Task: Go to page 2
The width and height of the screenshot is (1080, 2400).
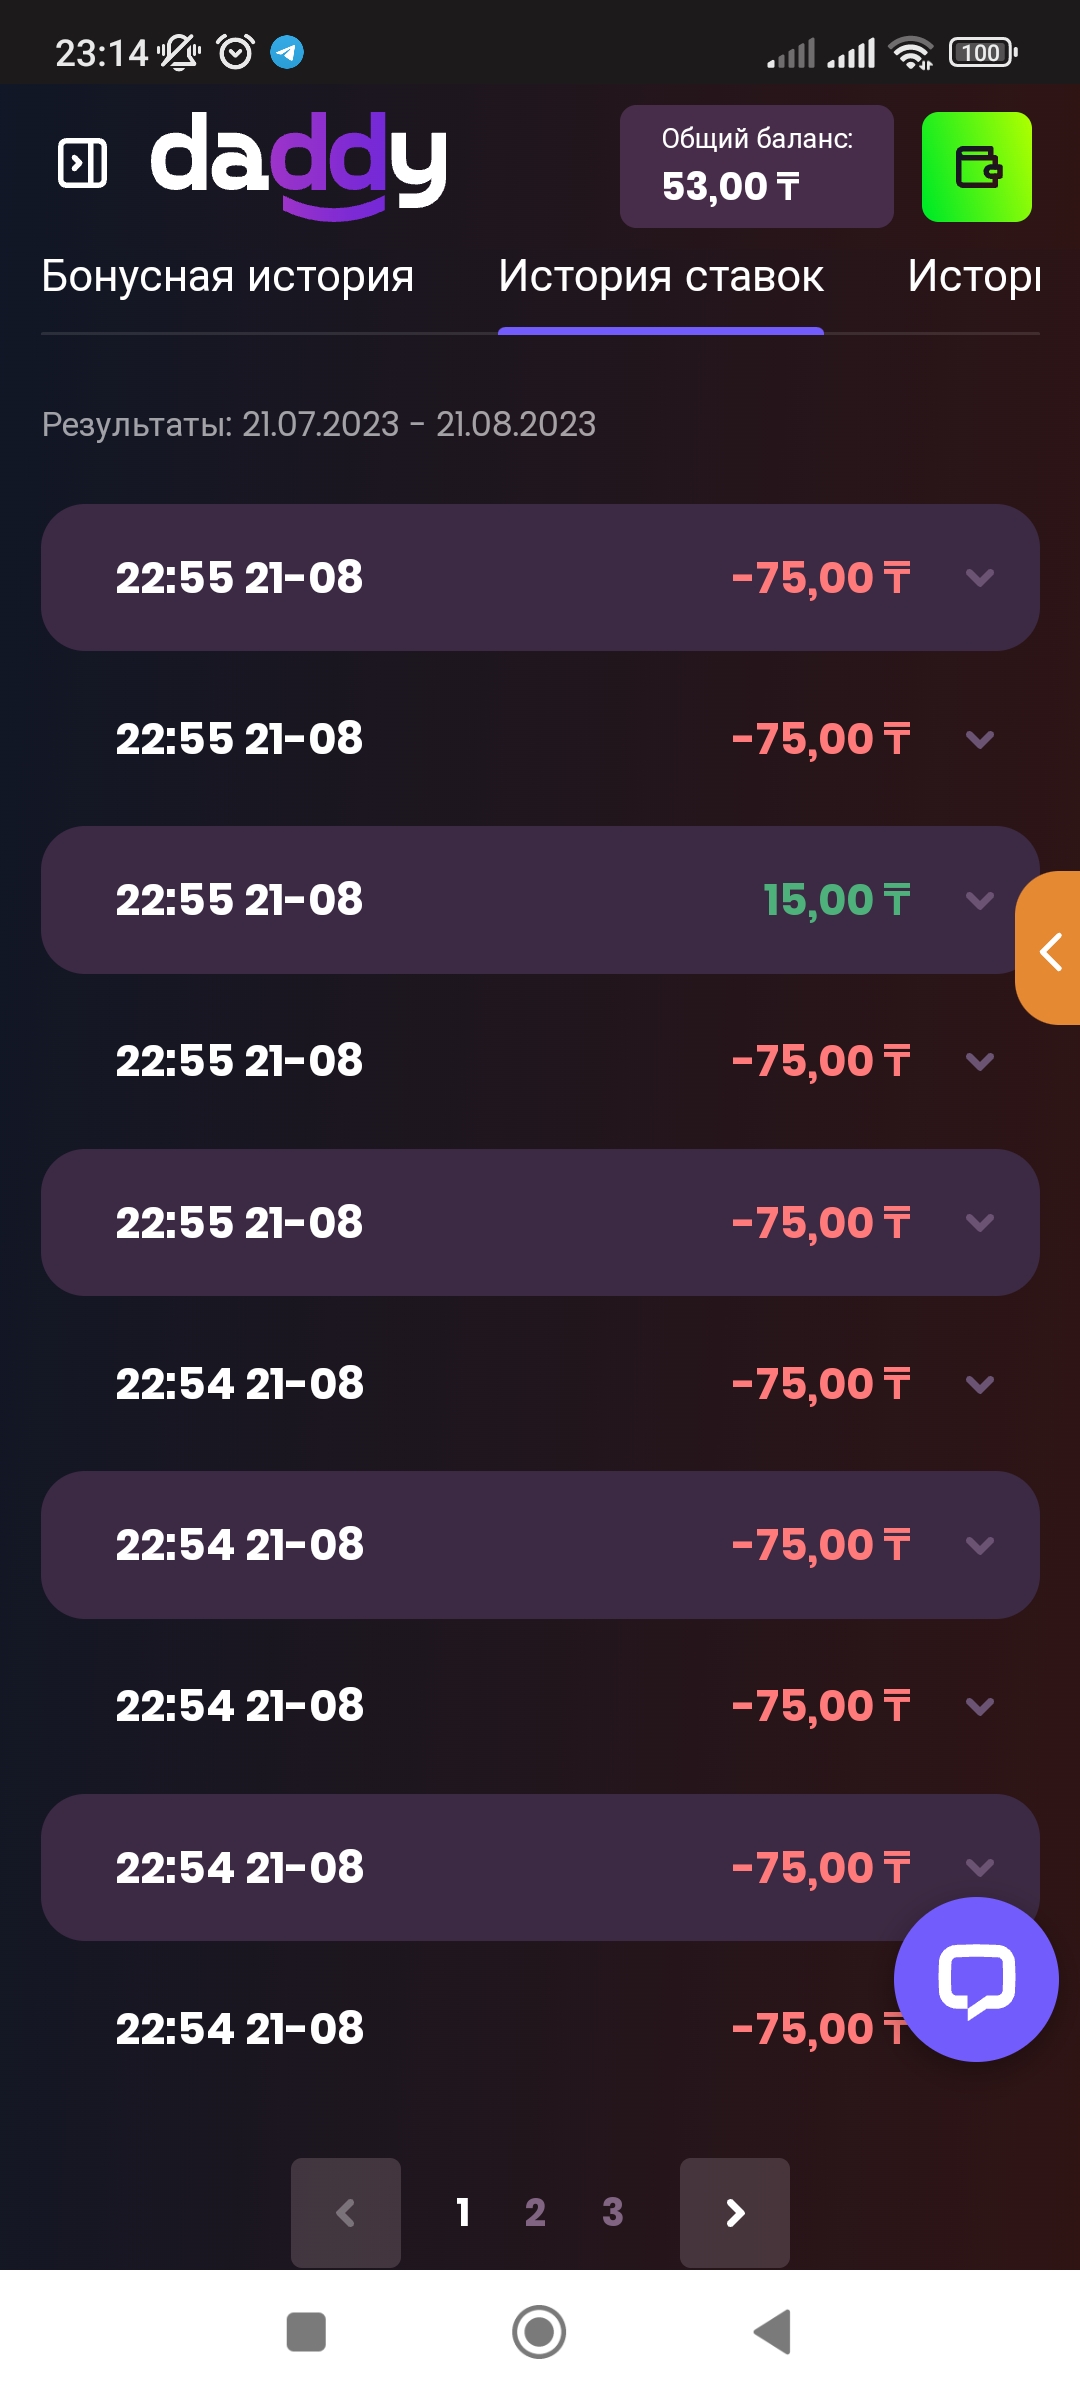Action: pyautogui.click(x=535, y=2212)
